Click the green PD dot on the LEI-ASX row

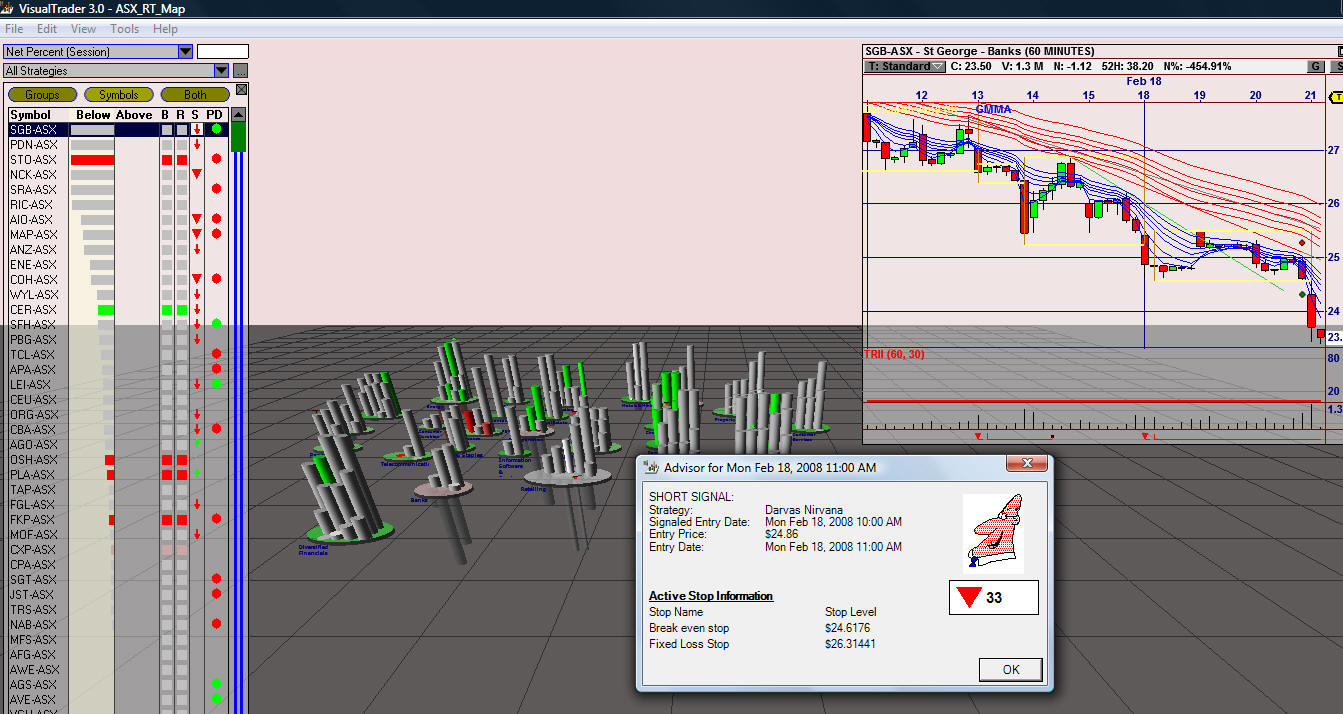tap(216, 384)
